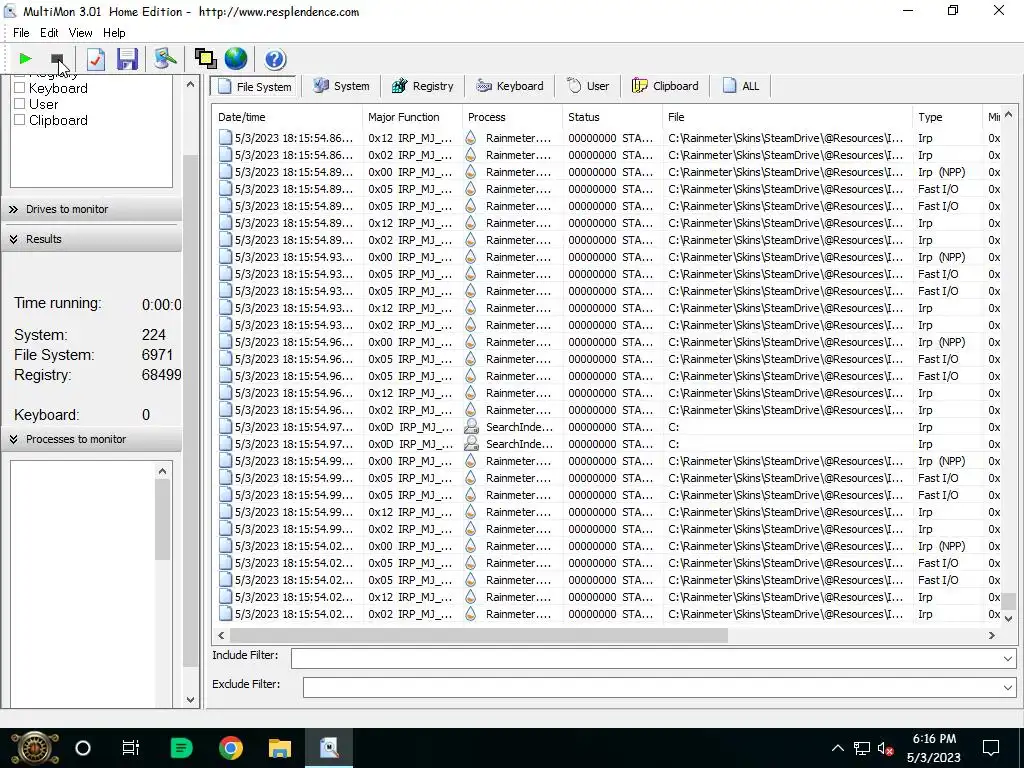Click the MultiMon taskbar button

pos(329,748)
